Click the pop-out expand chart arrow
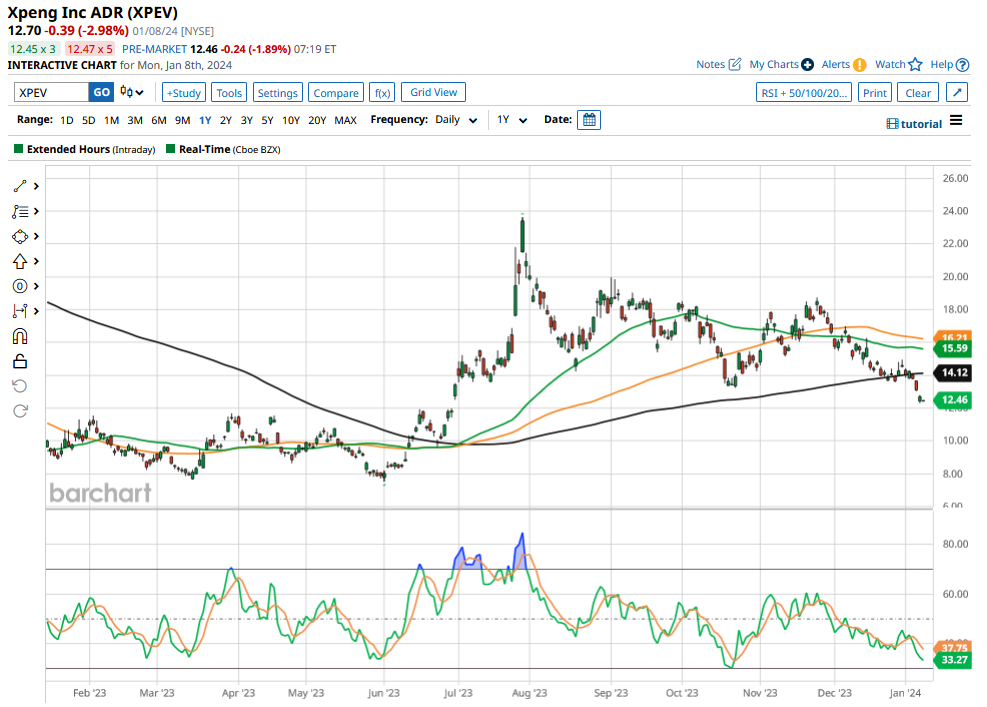This screenshot has height=707, width=987. (x=957, y=93)
